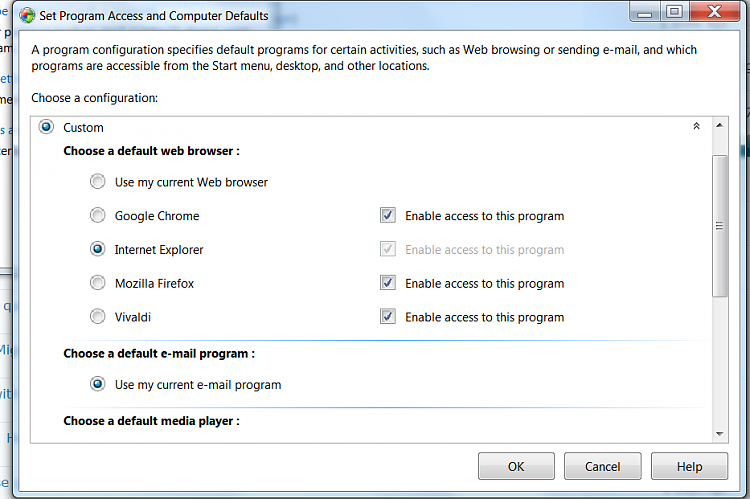Click the Custom configuration label text

[83, 128]
